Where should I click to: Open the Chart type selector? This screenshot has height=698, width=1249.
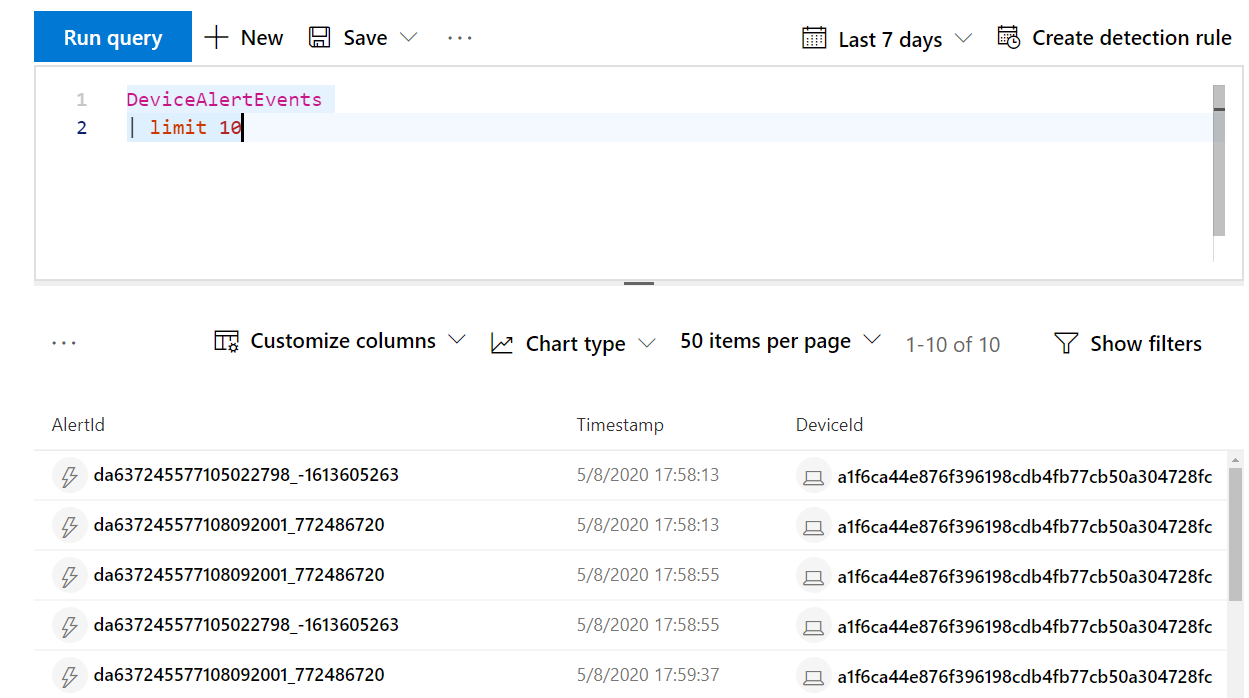click(x=573, y=344)
